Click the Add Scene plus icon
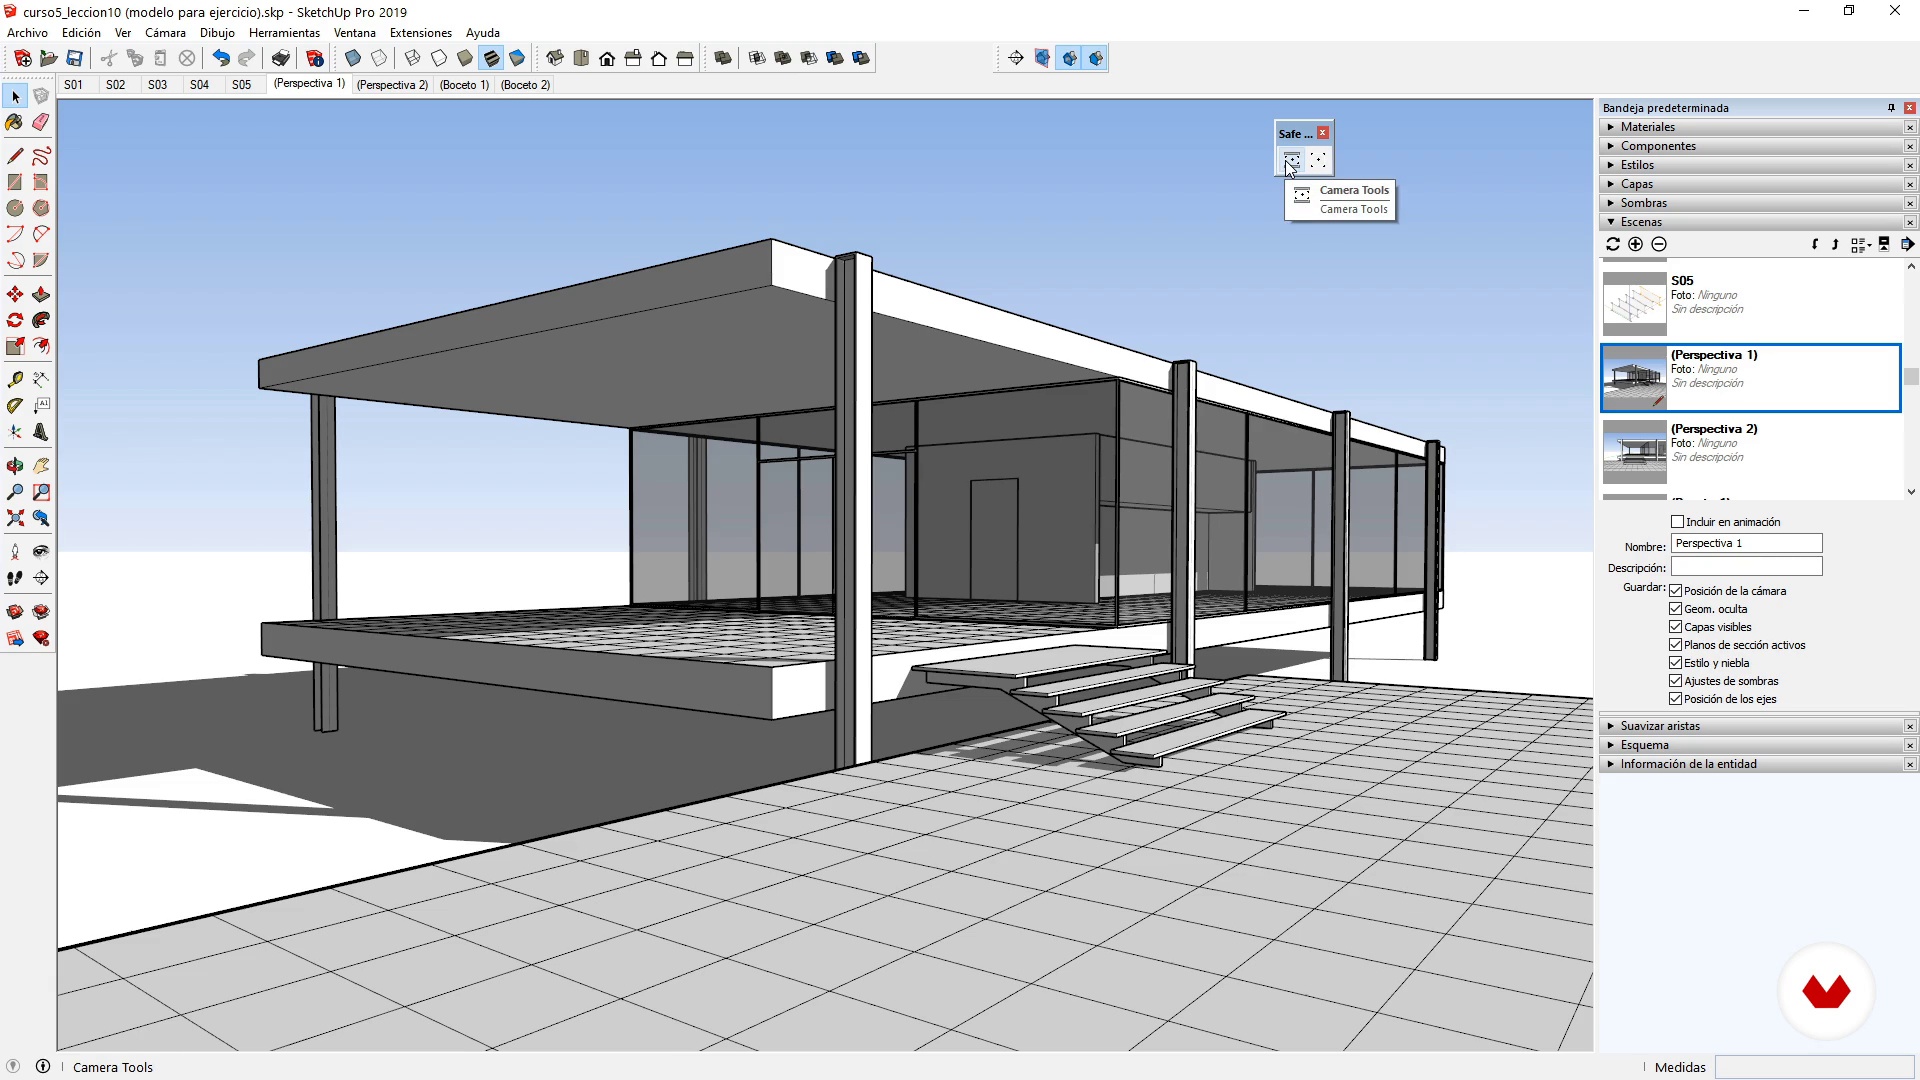 tap(1636, 244)
